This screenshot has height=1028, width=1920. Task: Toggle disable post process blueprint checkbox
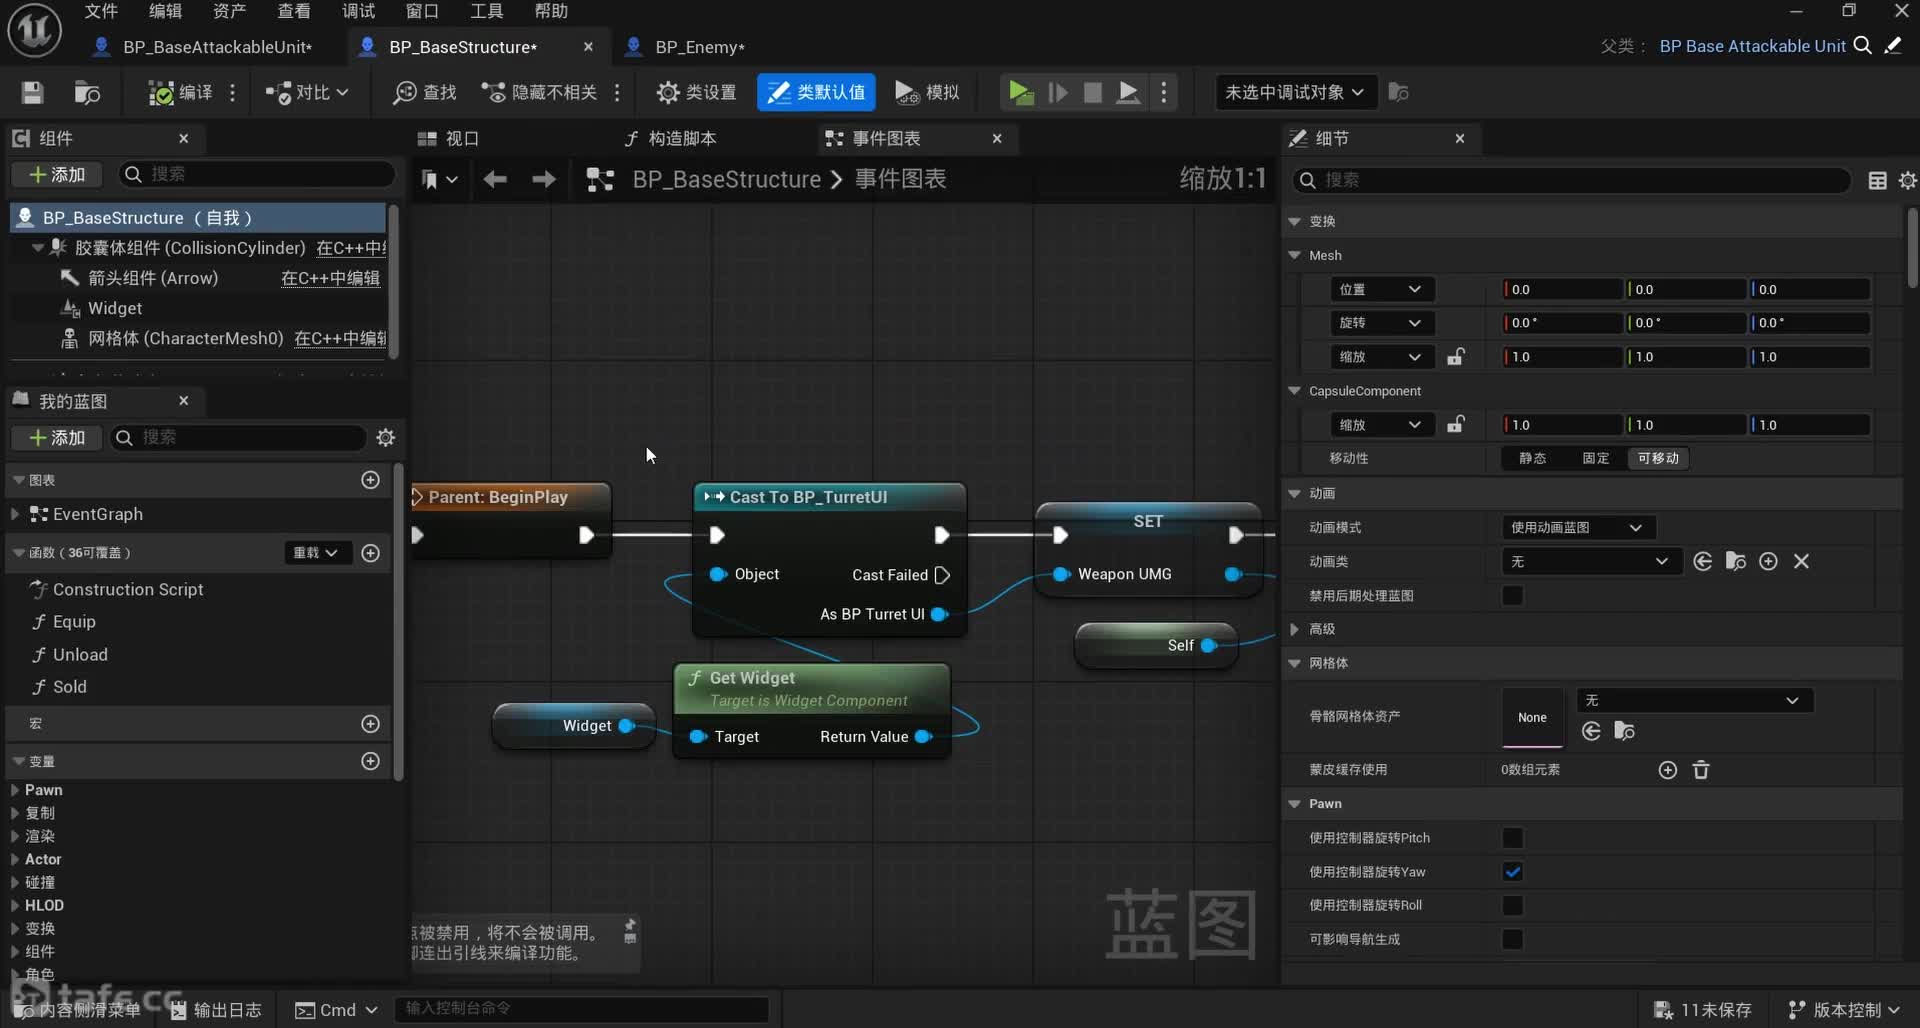tap(1512, 596)
